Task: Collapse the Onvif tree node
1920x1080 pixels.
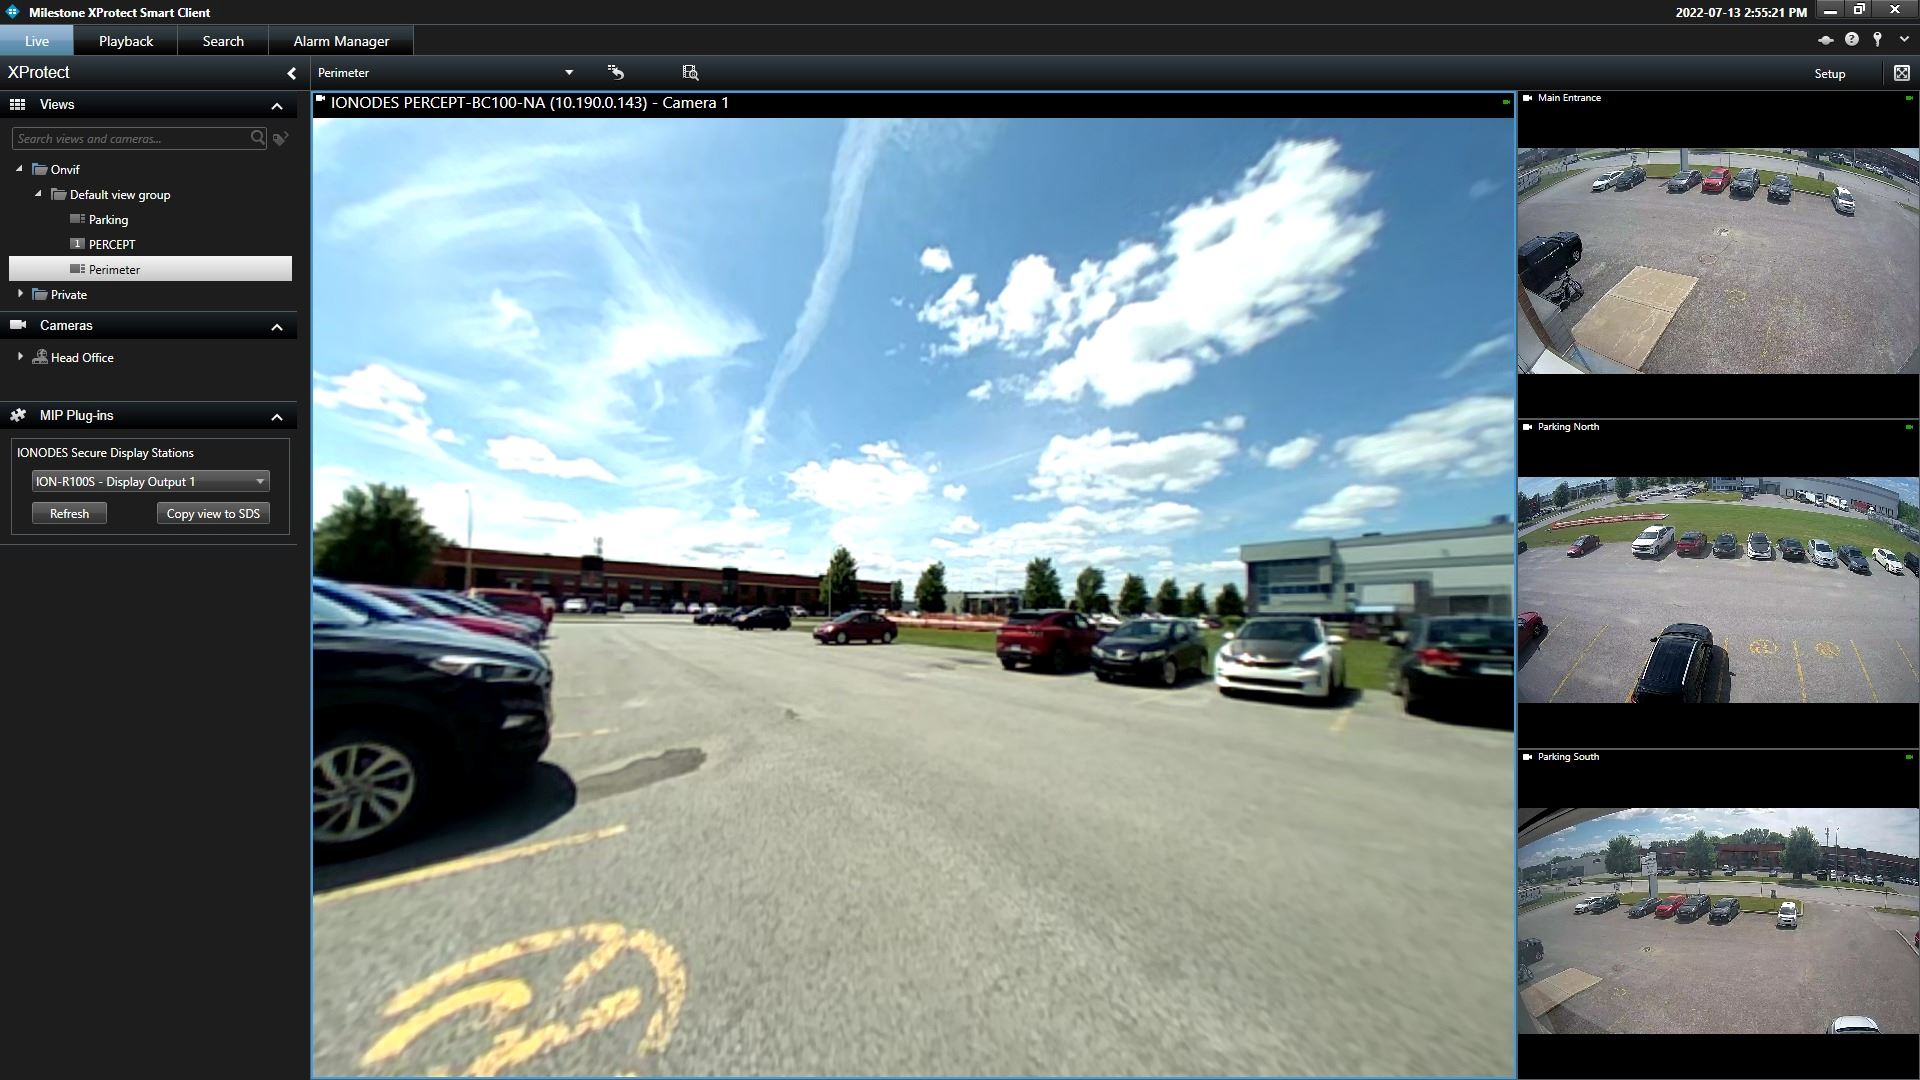Action: pyautogui.click(x=19, y=169)
